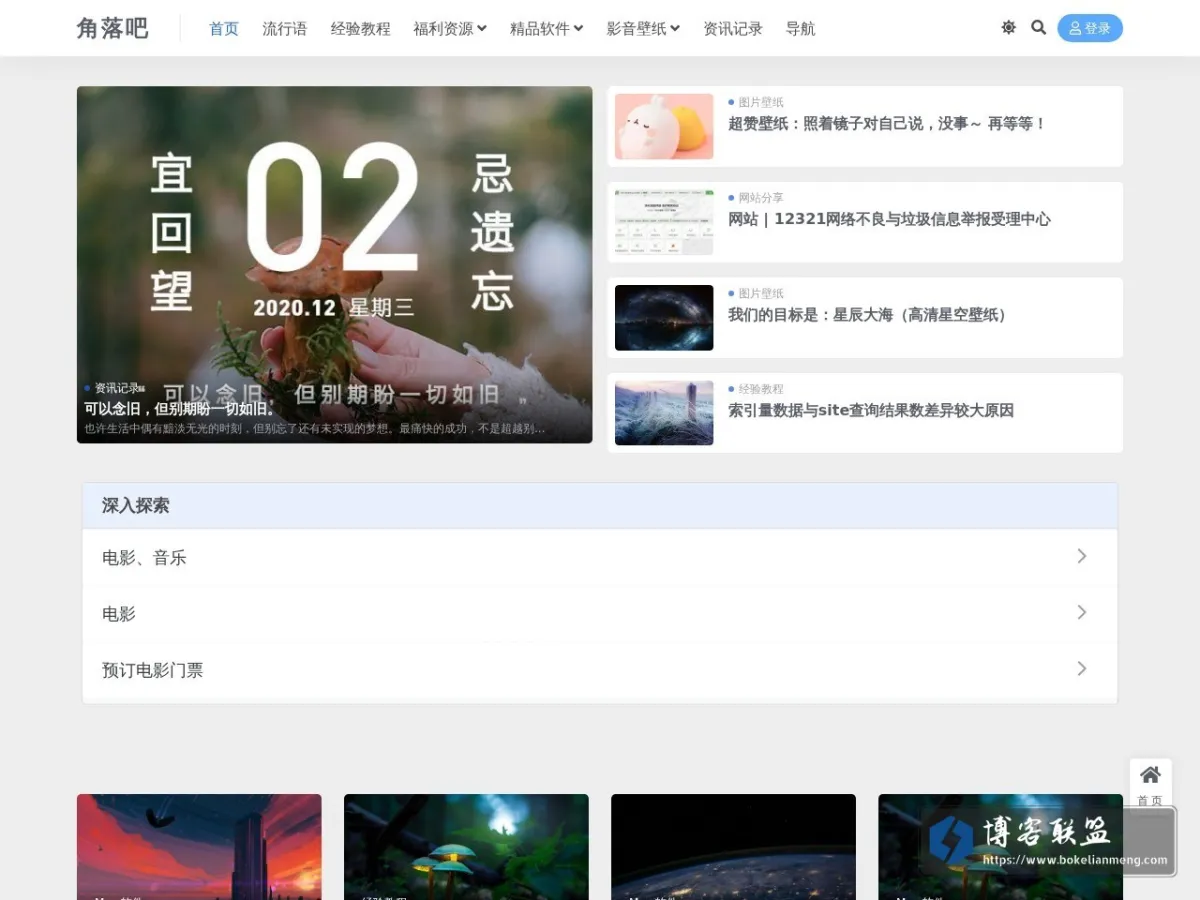This screenshot has height=900, width=1200.
Task: Open article 网站 | 12321网络不良与垃圾信息举报受理中心
Action: point(889,219)
